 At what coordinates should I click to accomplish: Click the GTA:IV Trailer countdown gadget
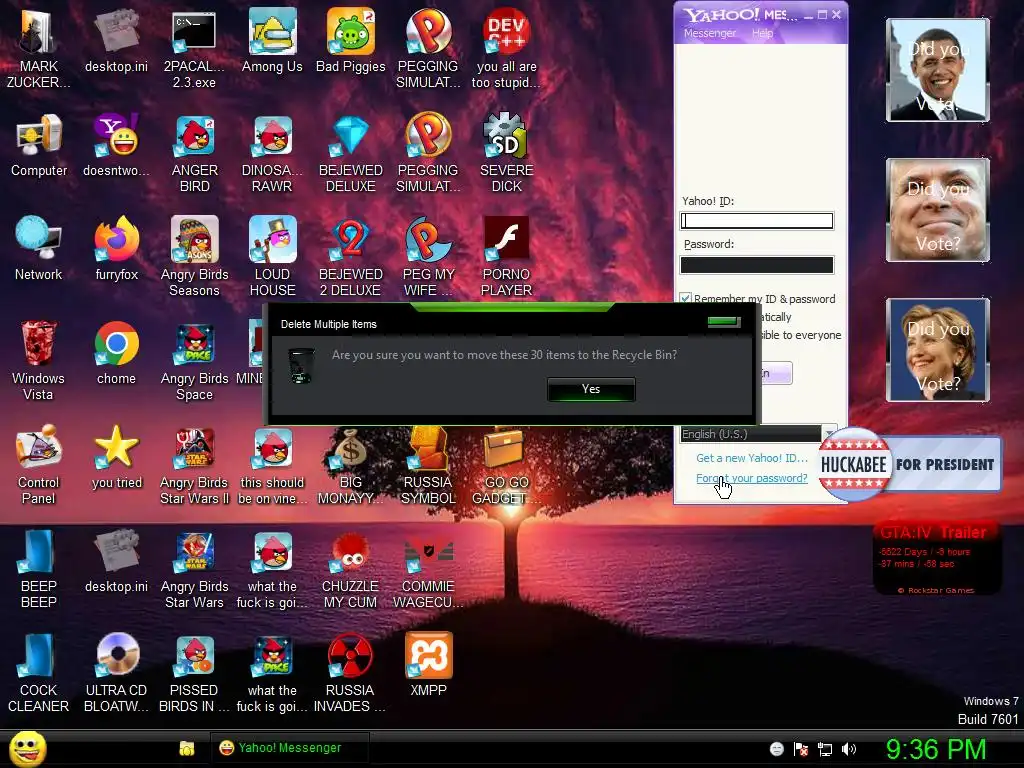(936, 558)
